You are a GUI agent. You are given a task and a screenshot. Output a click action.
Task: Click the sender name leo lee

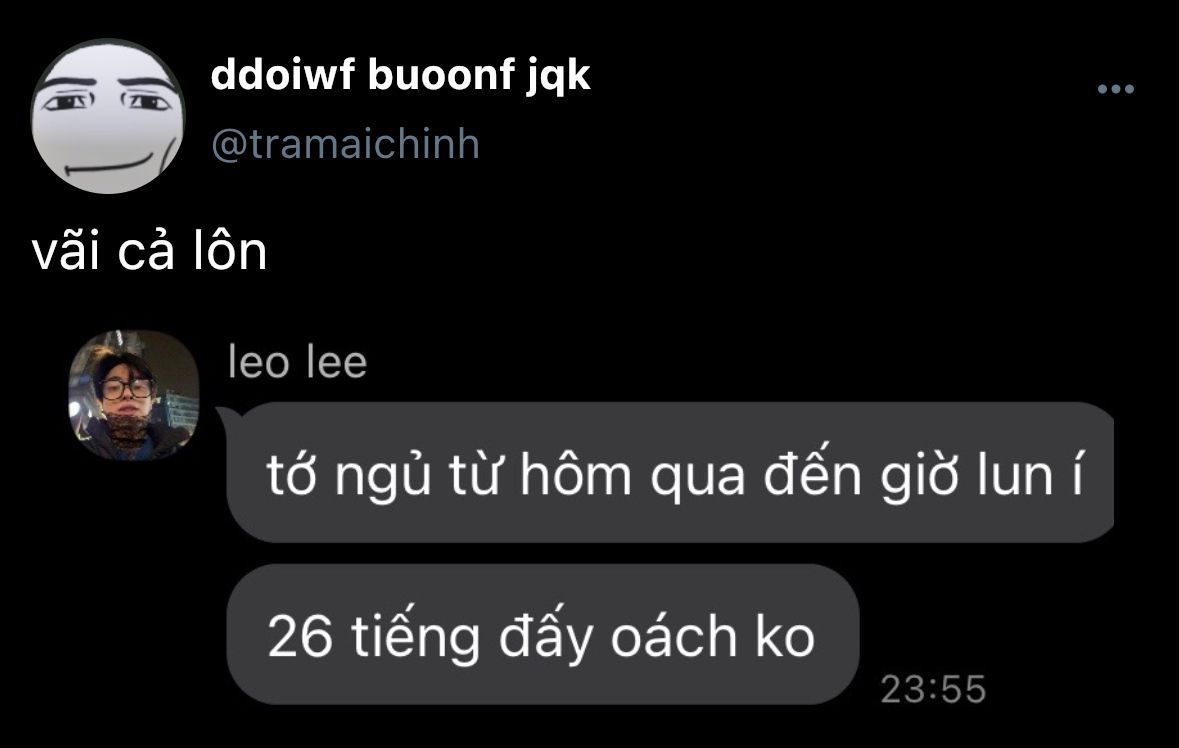pos(298,362)
